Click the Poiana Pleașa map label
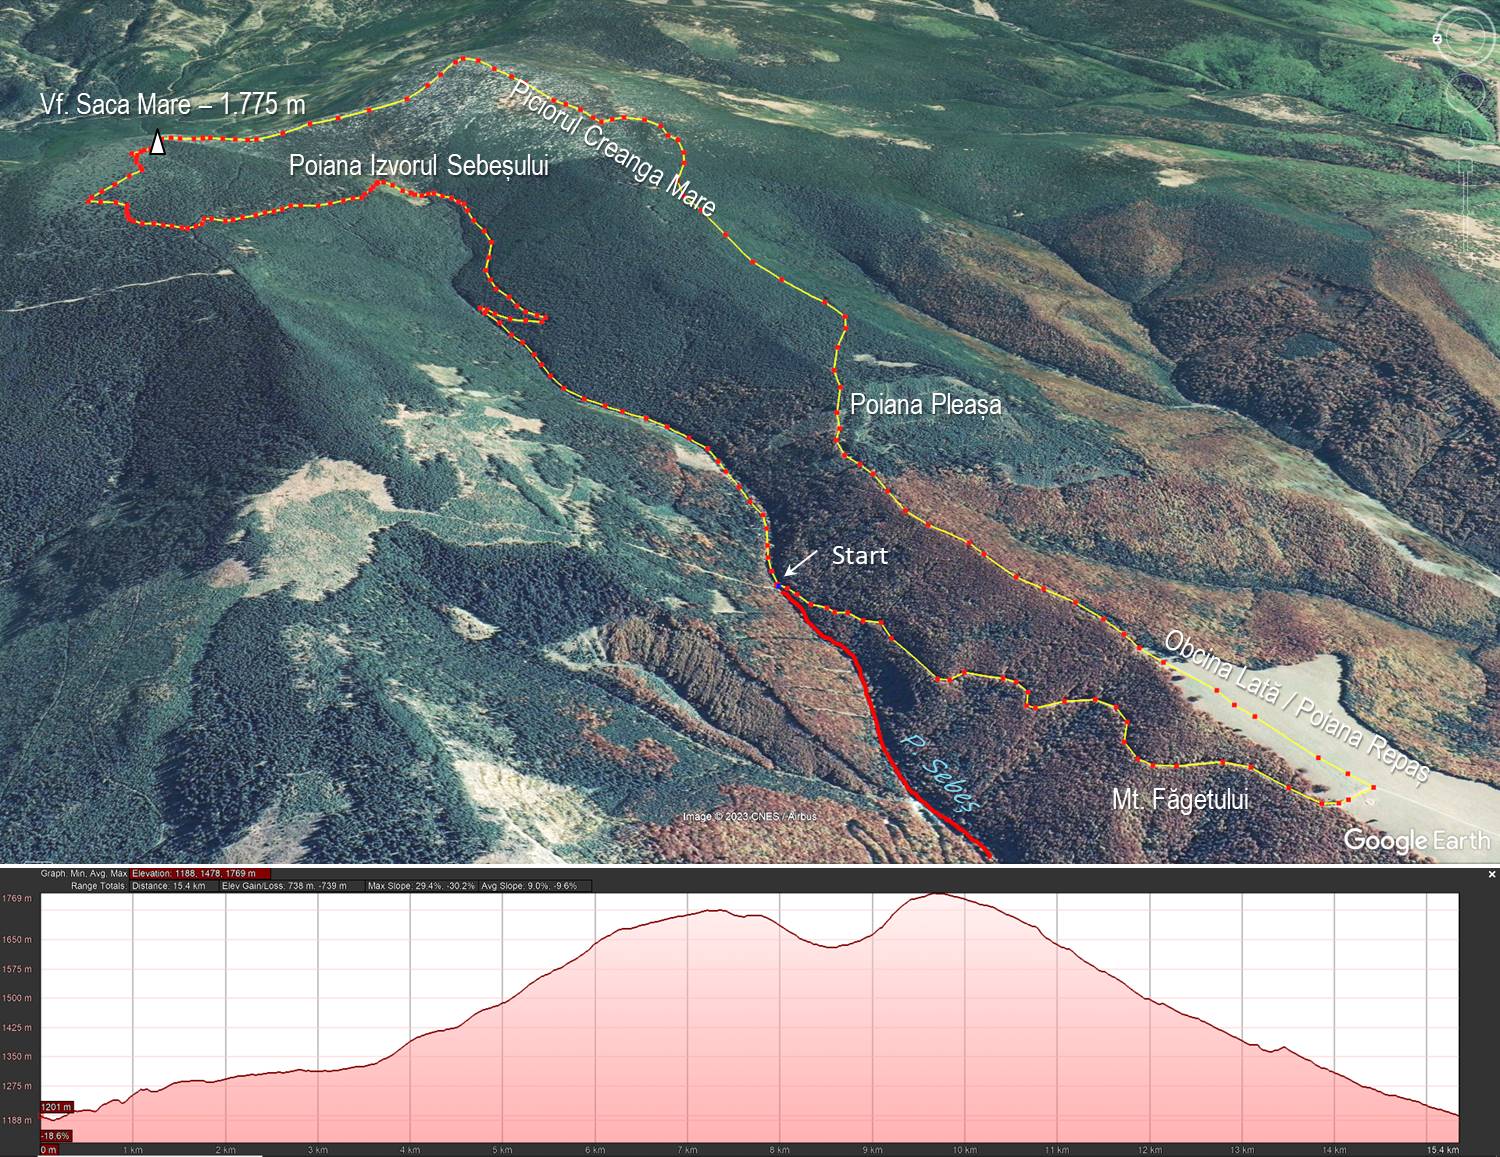Viewport: 1500px width, 1157px height. (924, 405)
